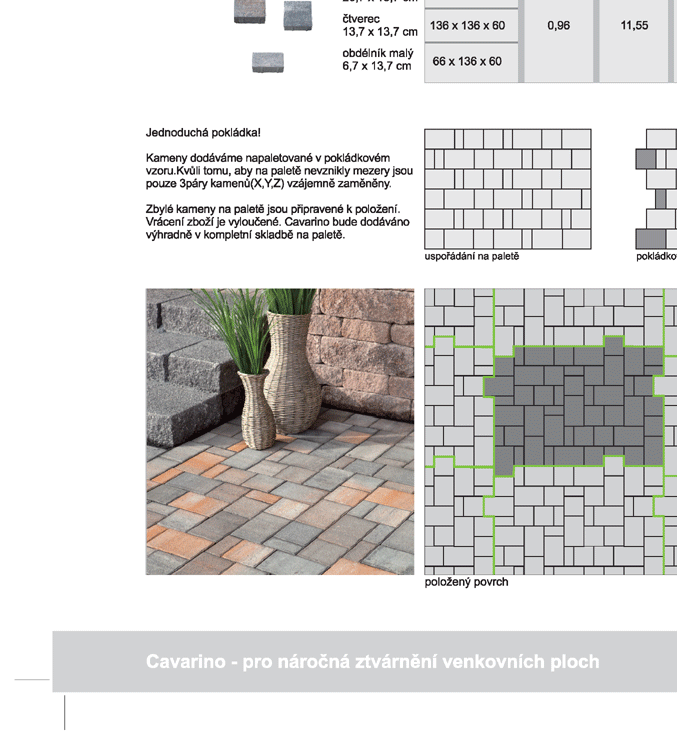
Task: Select the small rectangle paving stone image
Action: pyautogui.click(x=267, y=62)
